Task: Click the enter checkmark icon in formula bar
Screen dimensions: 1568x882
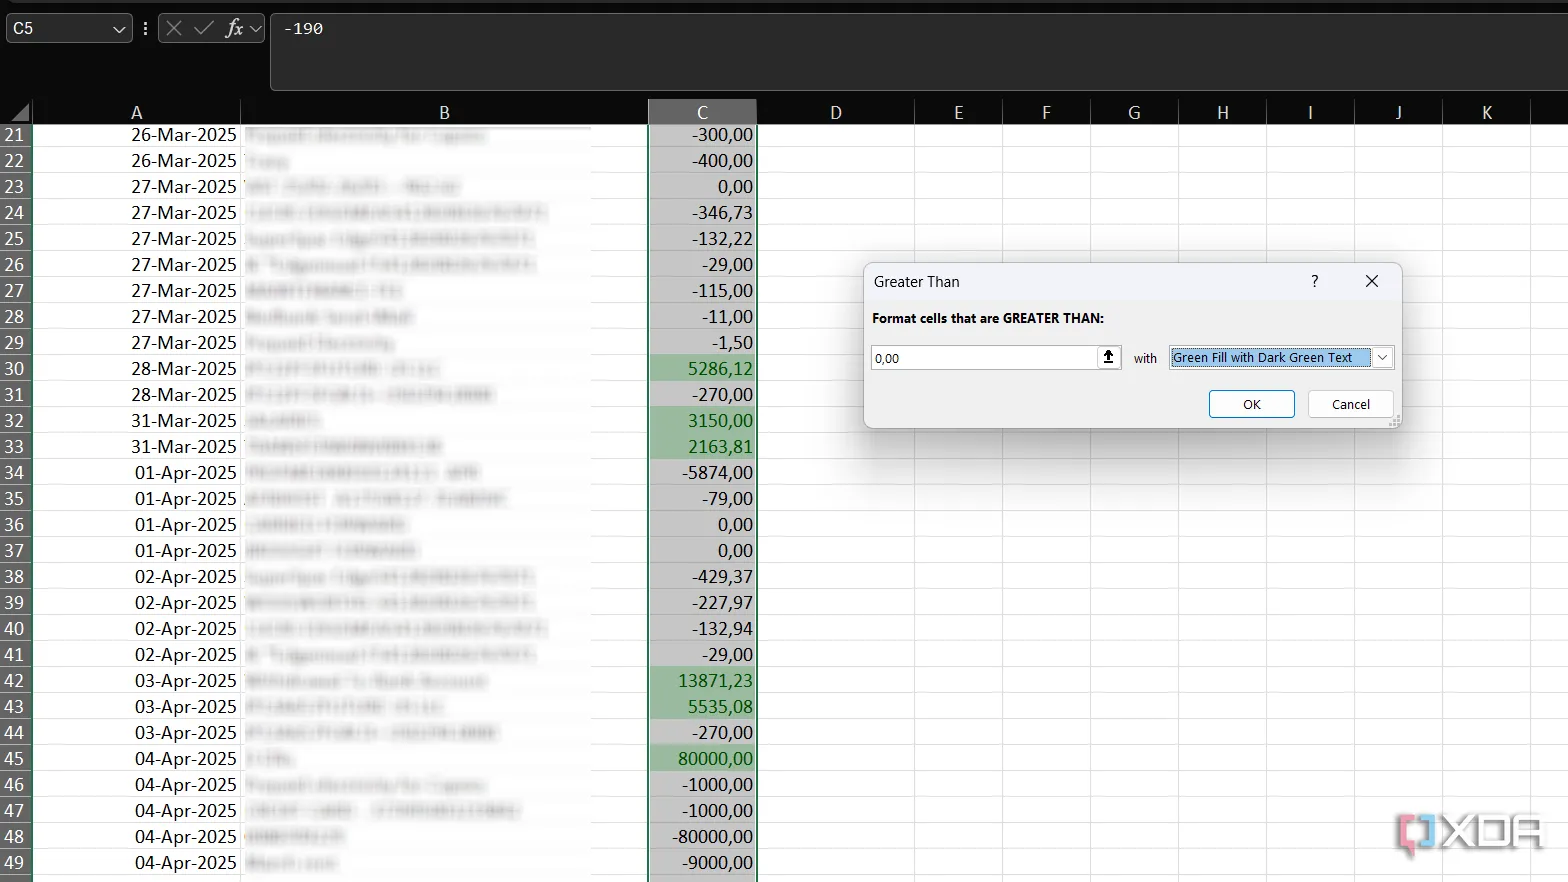Action: click(204, 28)
